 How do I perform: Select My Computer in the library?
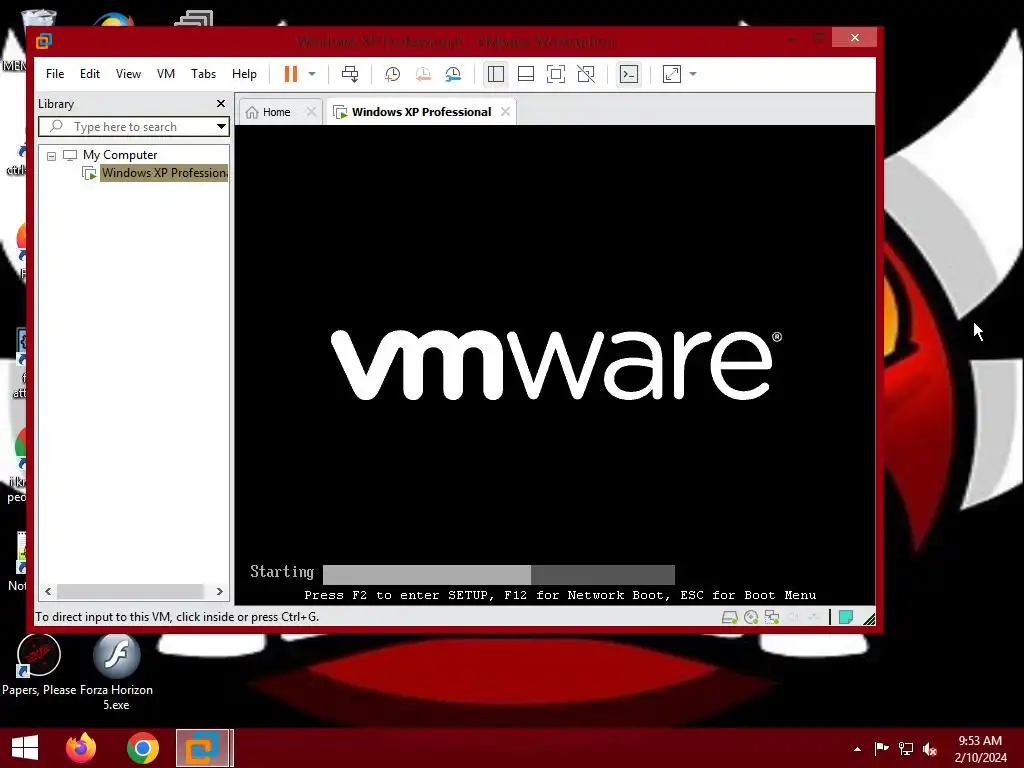pos(120,155)
